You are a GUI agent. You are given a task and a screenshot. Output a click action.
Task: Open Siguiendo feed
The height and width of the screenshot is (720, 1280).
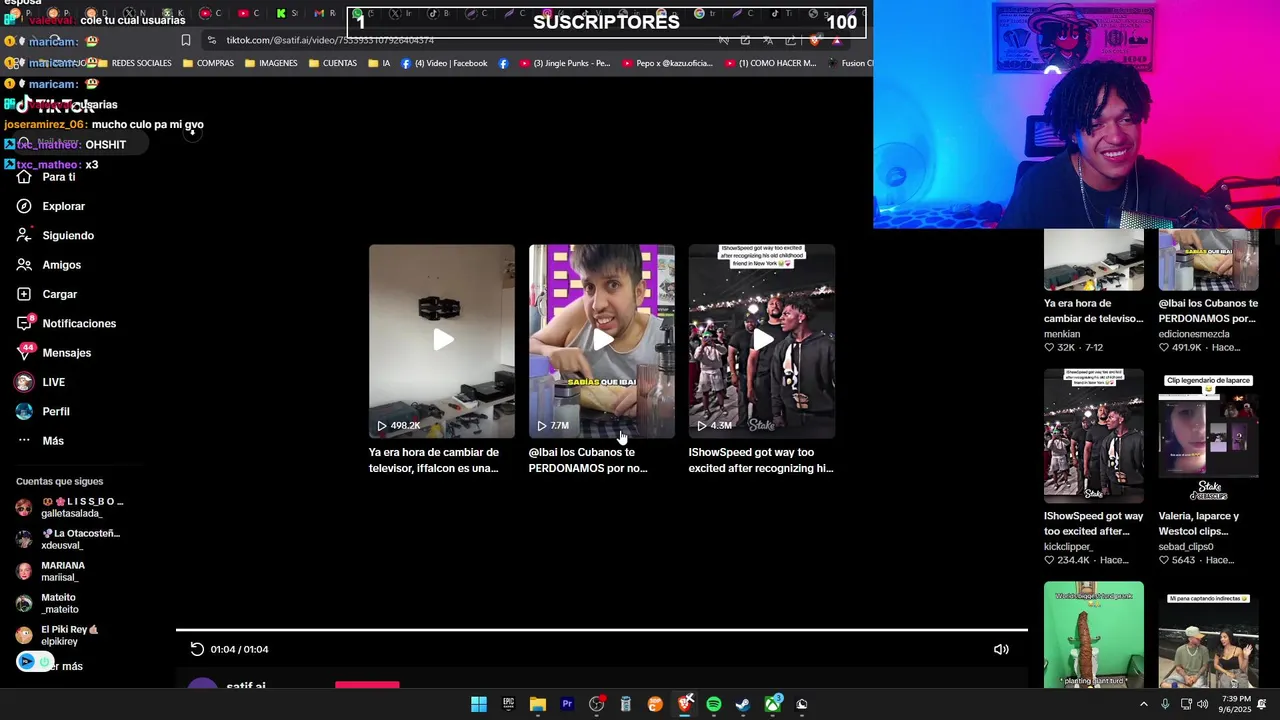pyautogui.click(x=55, y=236)
